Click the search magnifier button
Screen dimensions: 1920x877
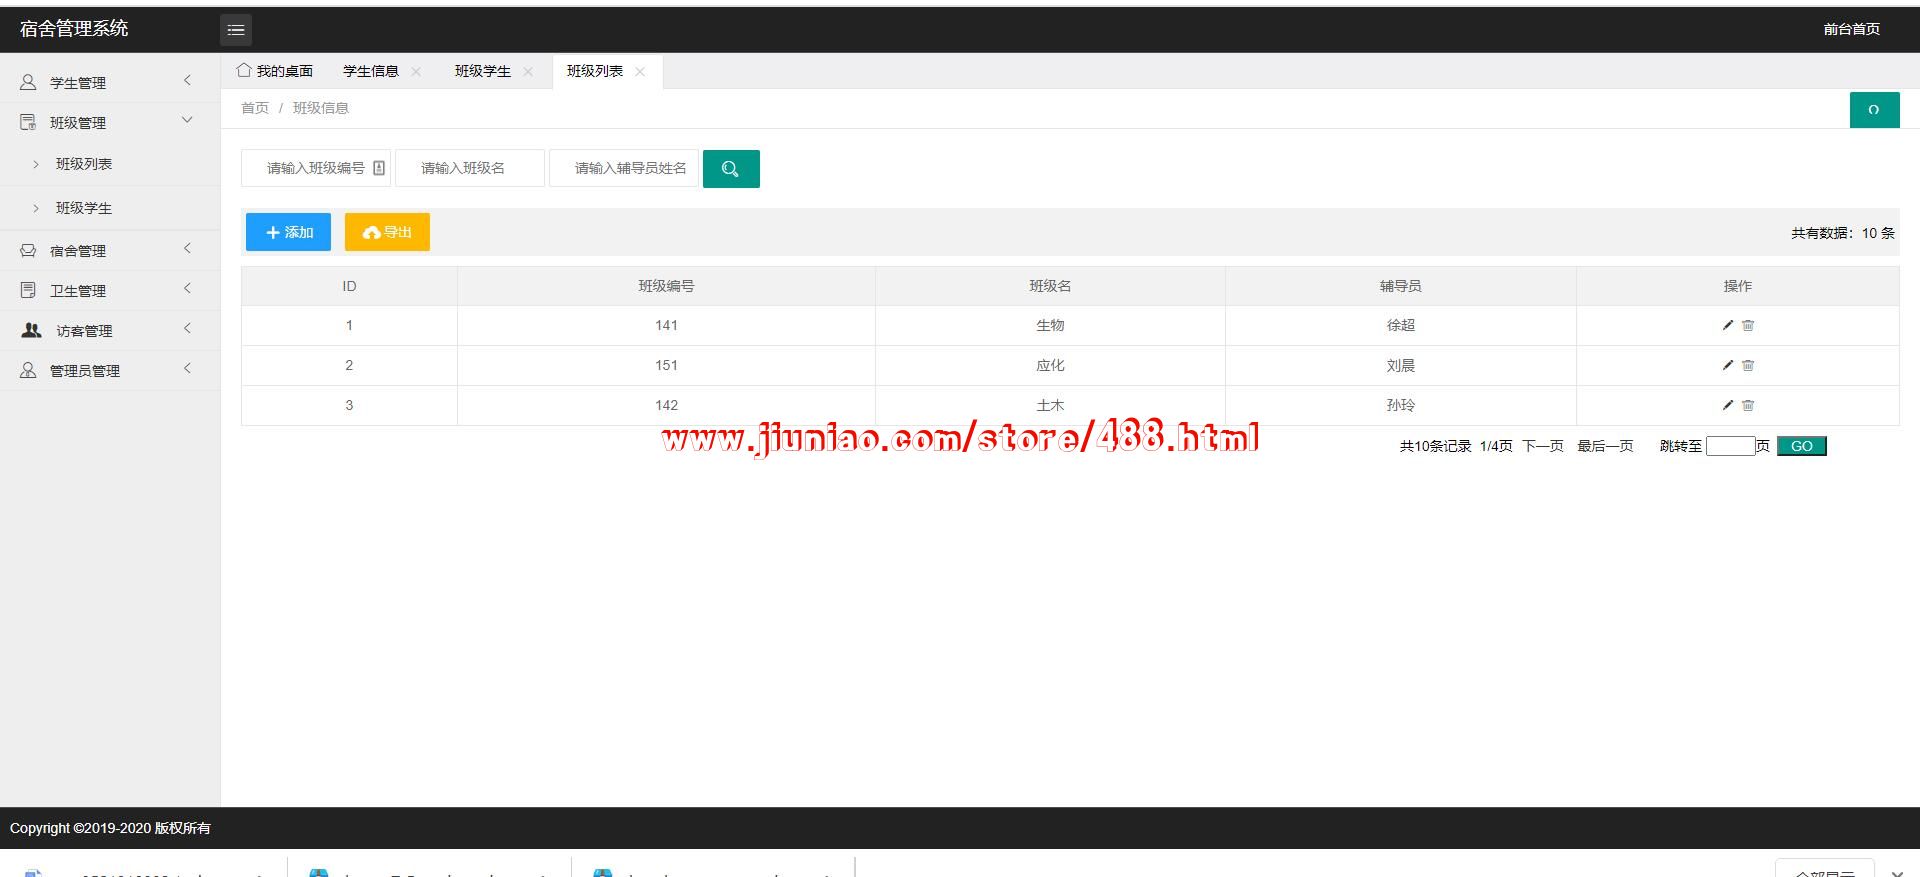[x=731, y=169]
